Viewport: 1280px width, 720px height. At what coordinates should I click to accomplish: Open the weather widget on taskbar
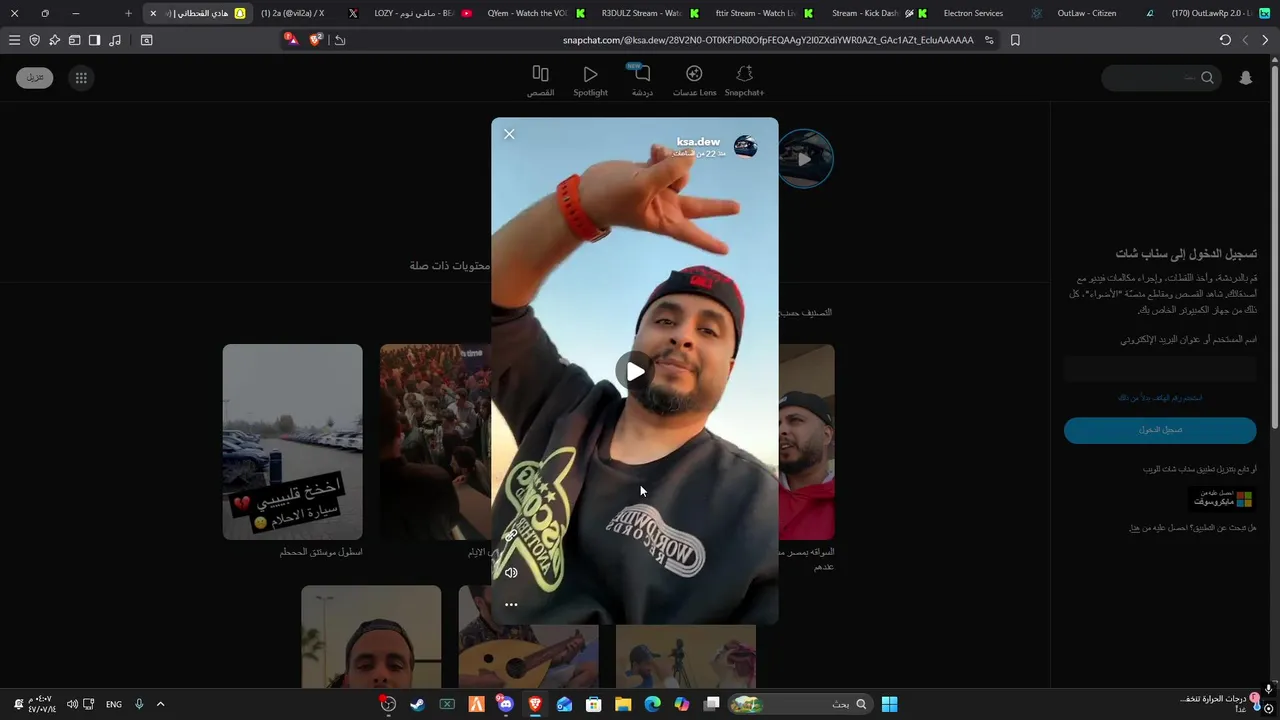tap(1218, 704)
